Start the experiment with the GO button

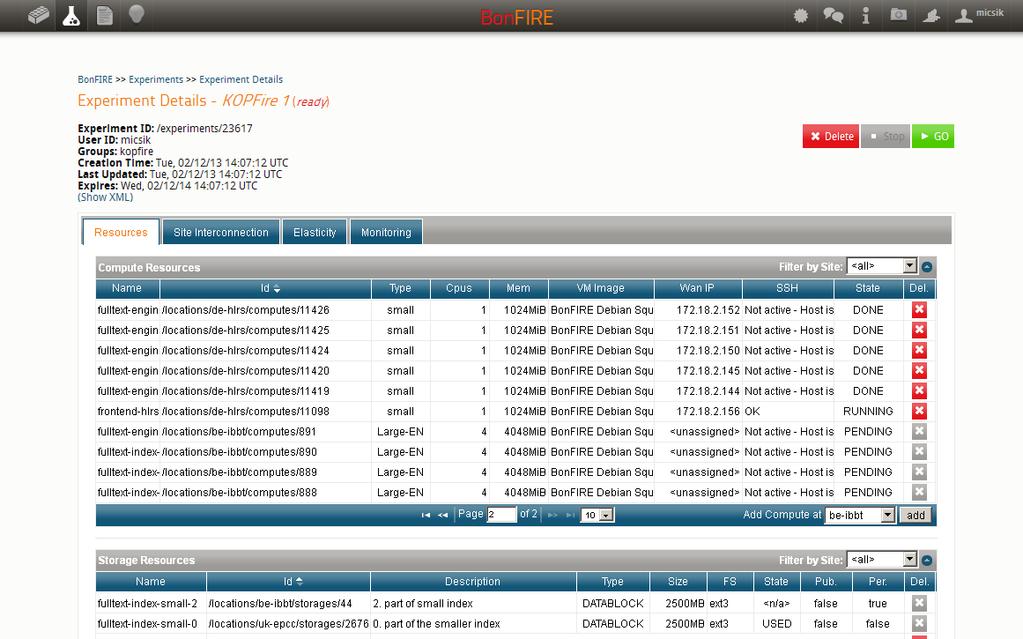[x=933, y=136]
